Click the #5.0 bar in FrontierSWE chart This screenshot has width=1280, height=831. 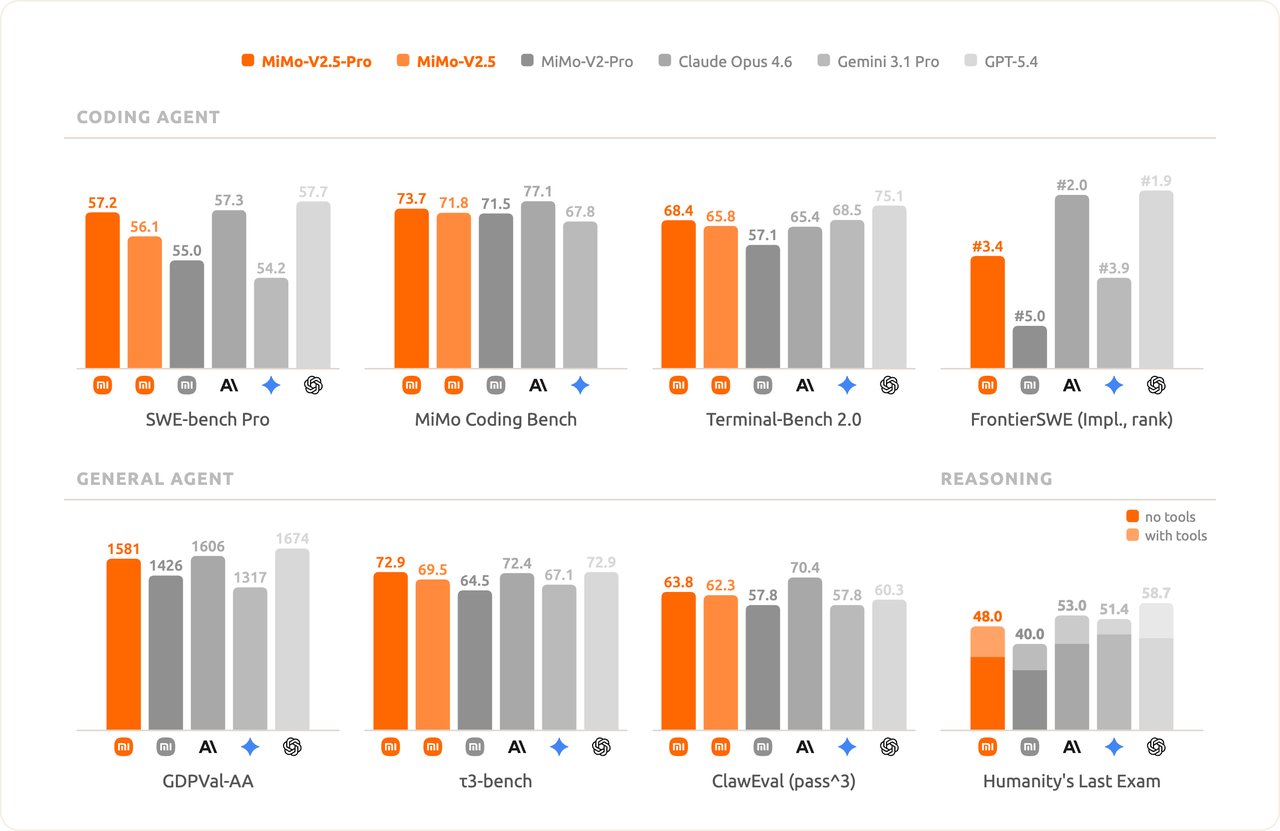click(x=1029, y=347)
